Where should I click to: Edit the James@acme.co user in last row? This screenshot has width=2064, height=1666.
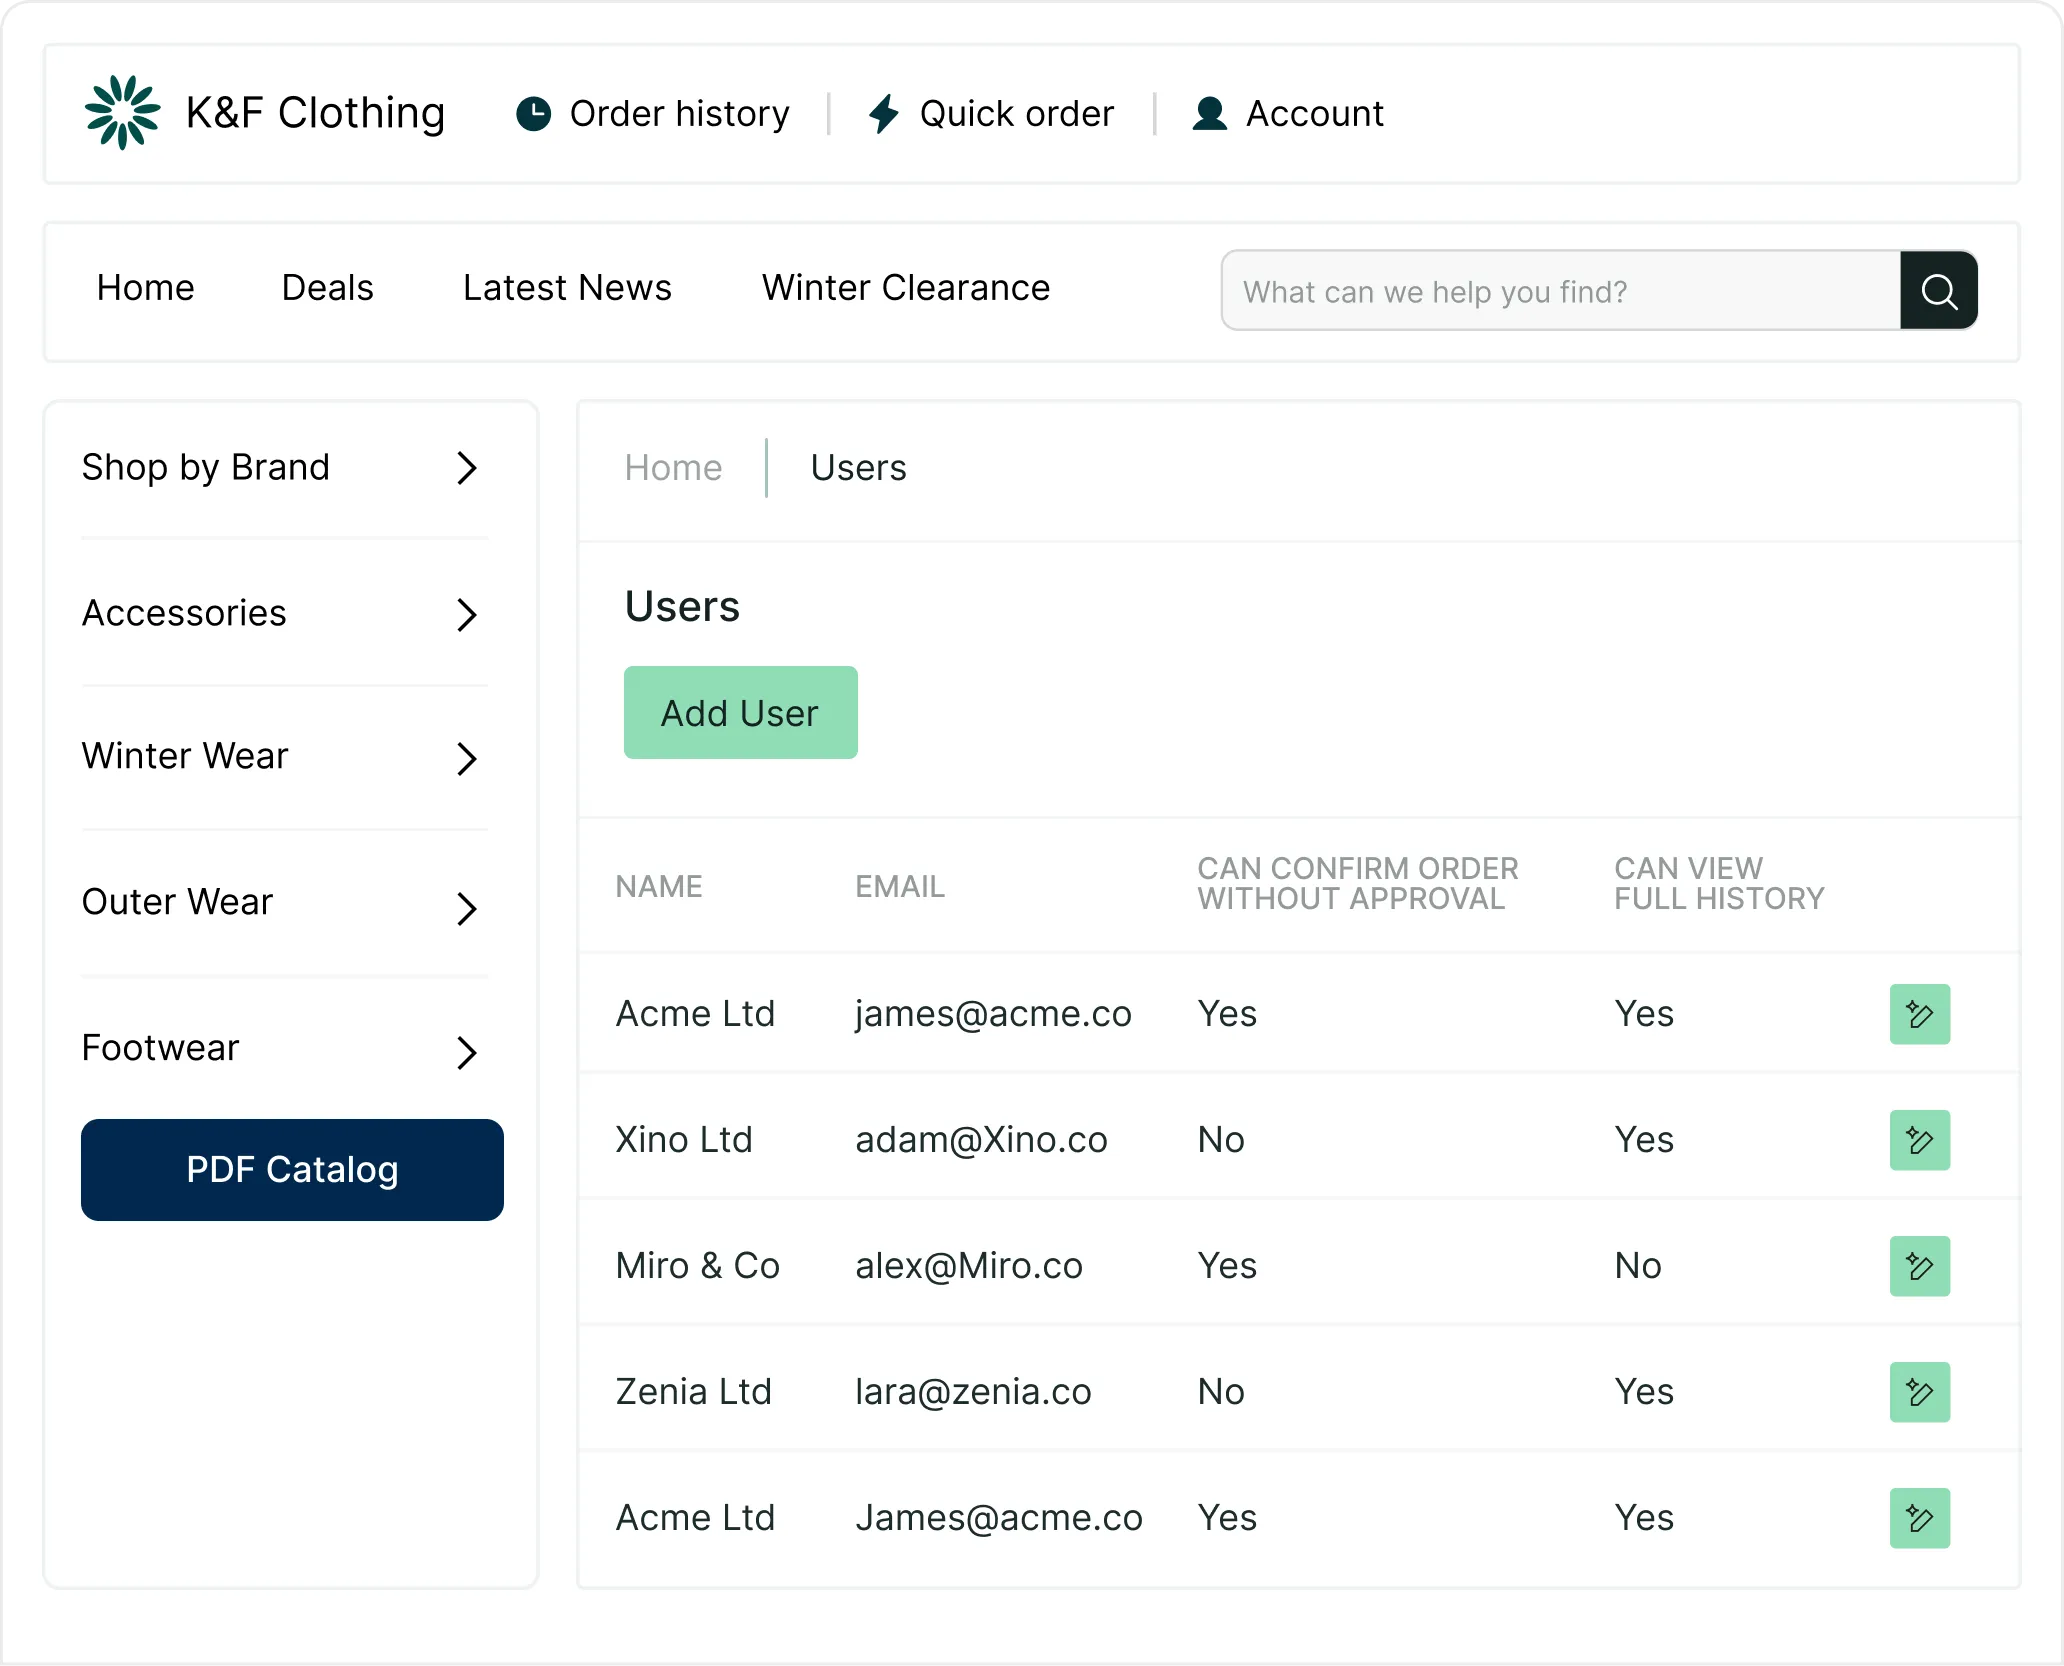(1919, 1518)
